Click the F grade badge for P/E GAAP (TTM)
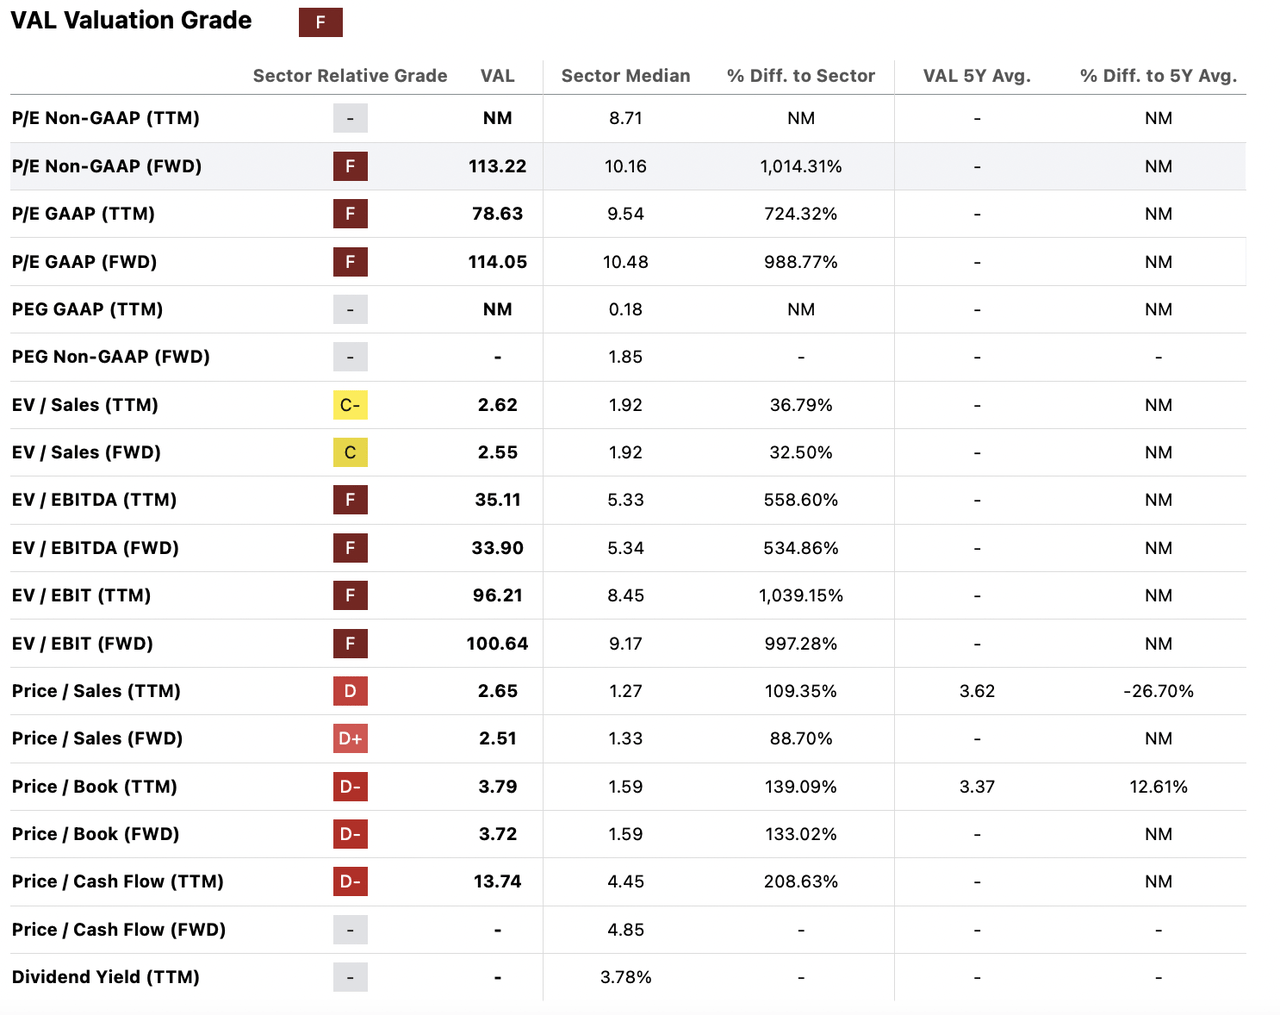 click(350, 214)
